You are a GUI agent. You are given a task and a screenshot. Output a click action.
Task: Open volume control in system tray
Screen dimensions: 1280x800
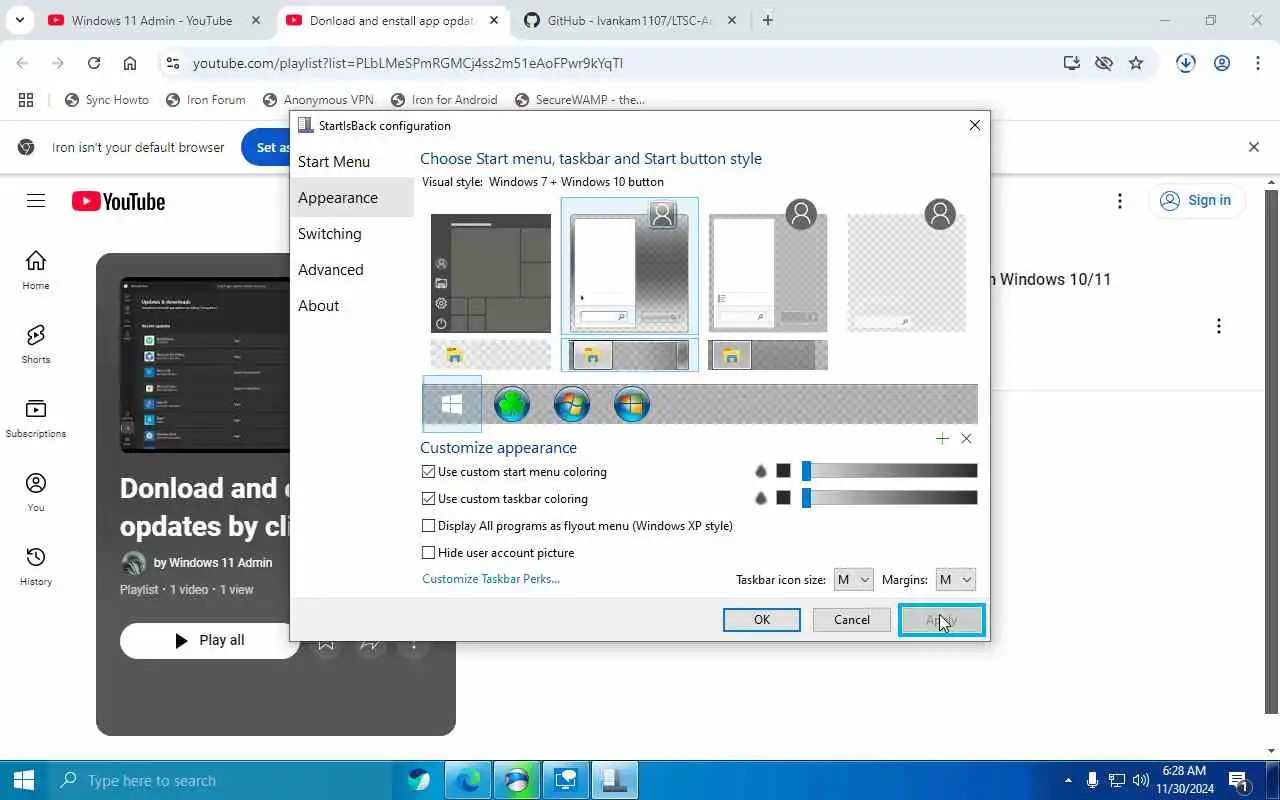click(x=1141, y=780)
